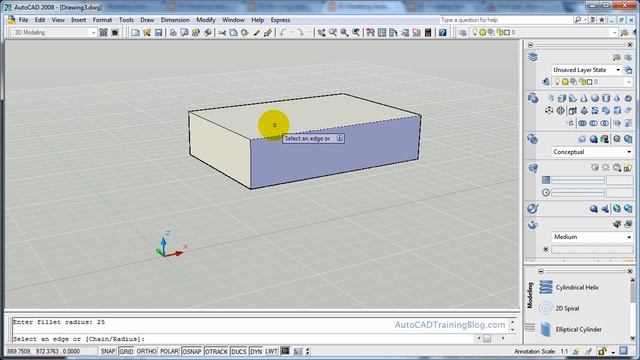Toggle DYN dynamic input in status bar

[256, 351]
